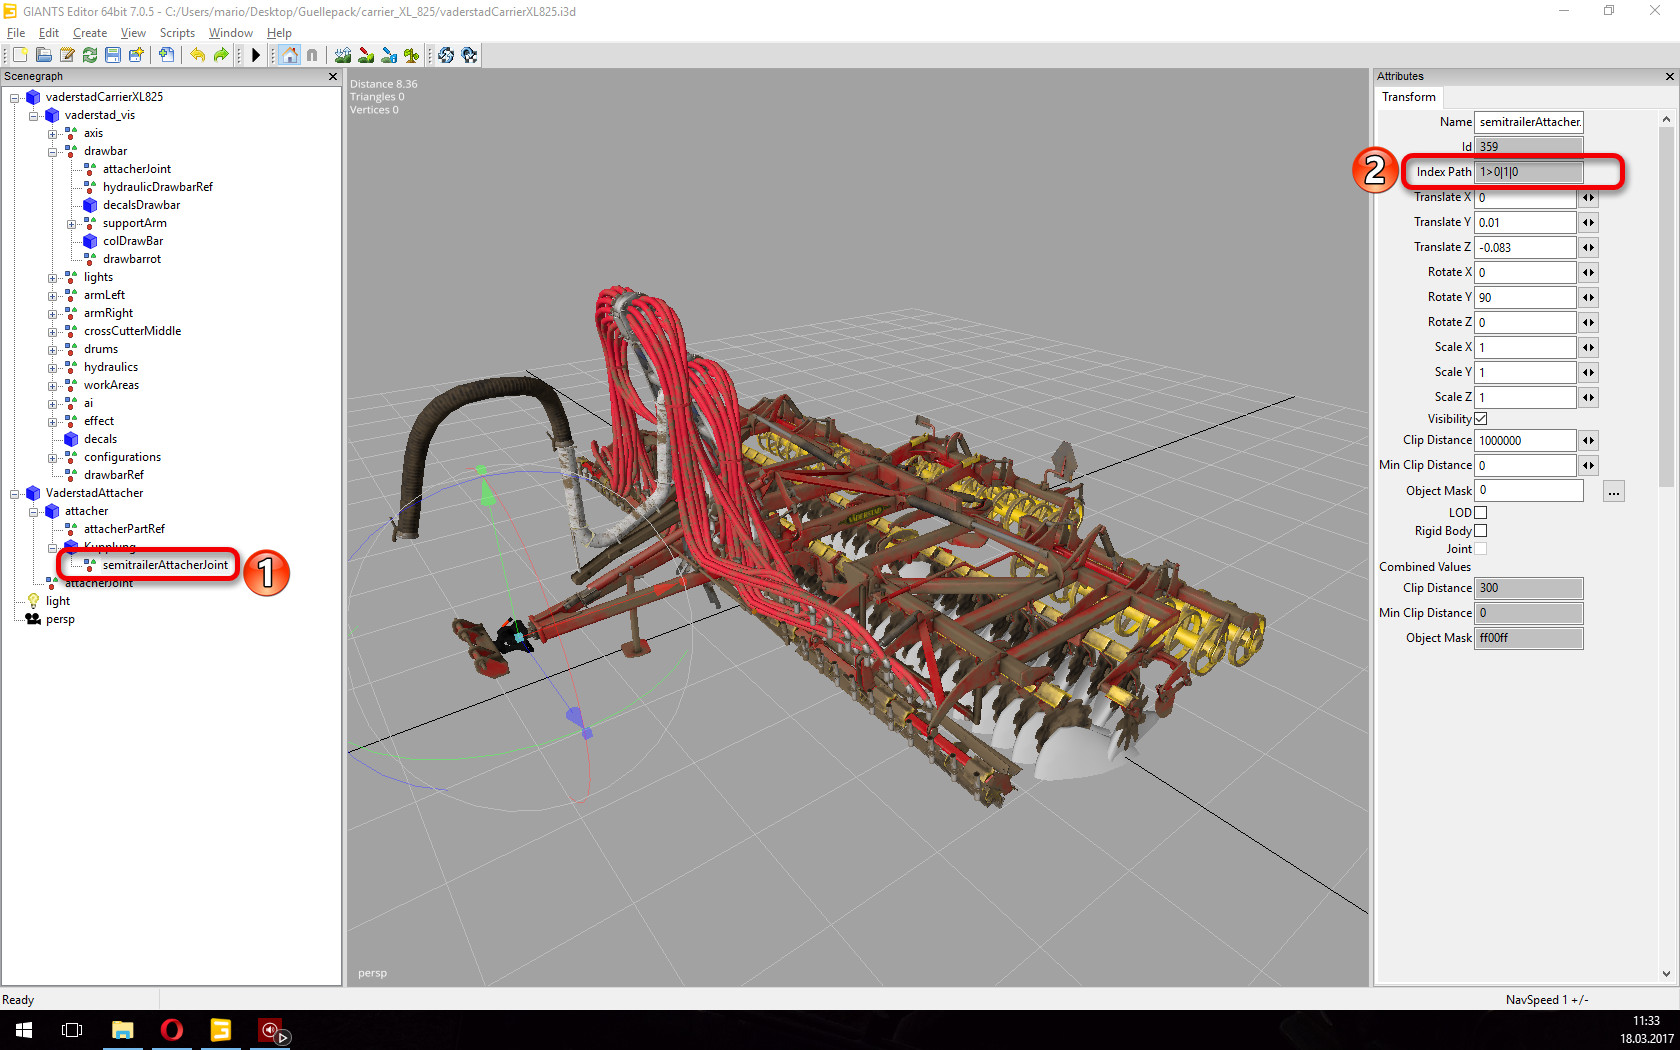This screenshot has width=1680, height=1050.
Task: Select the terrain sculpt mode icon
Action: (343, 55)
